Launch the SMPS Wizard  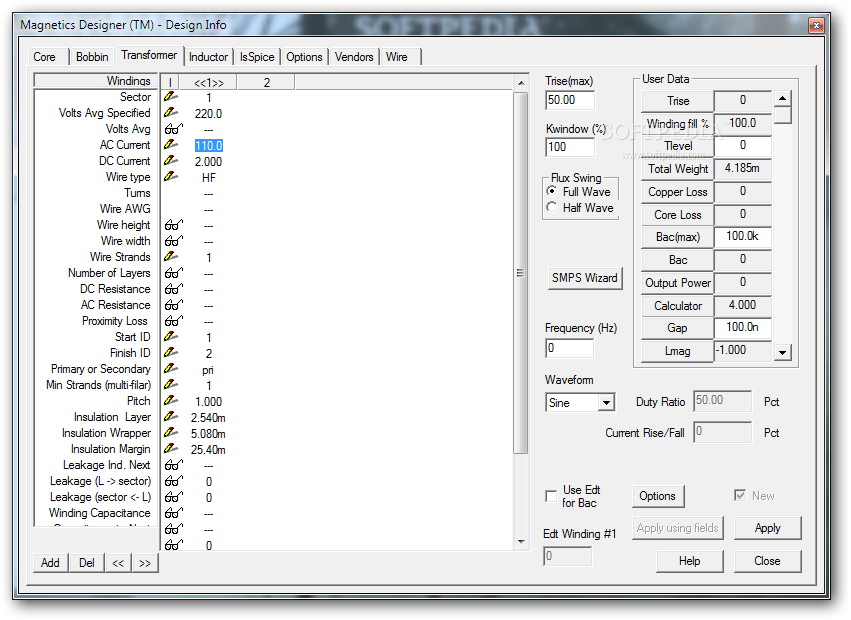point(585,278)
